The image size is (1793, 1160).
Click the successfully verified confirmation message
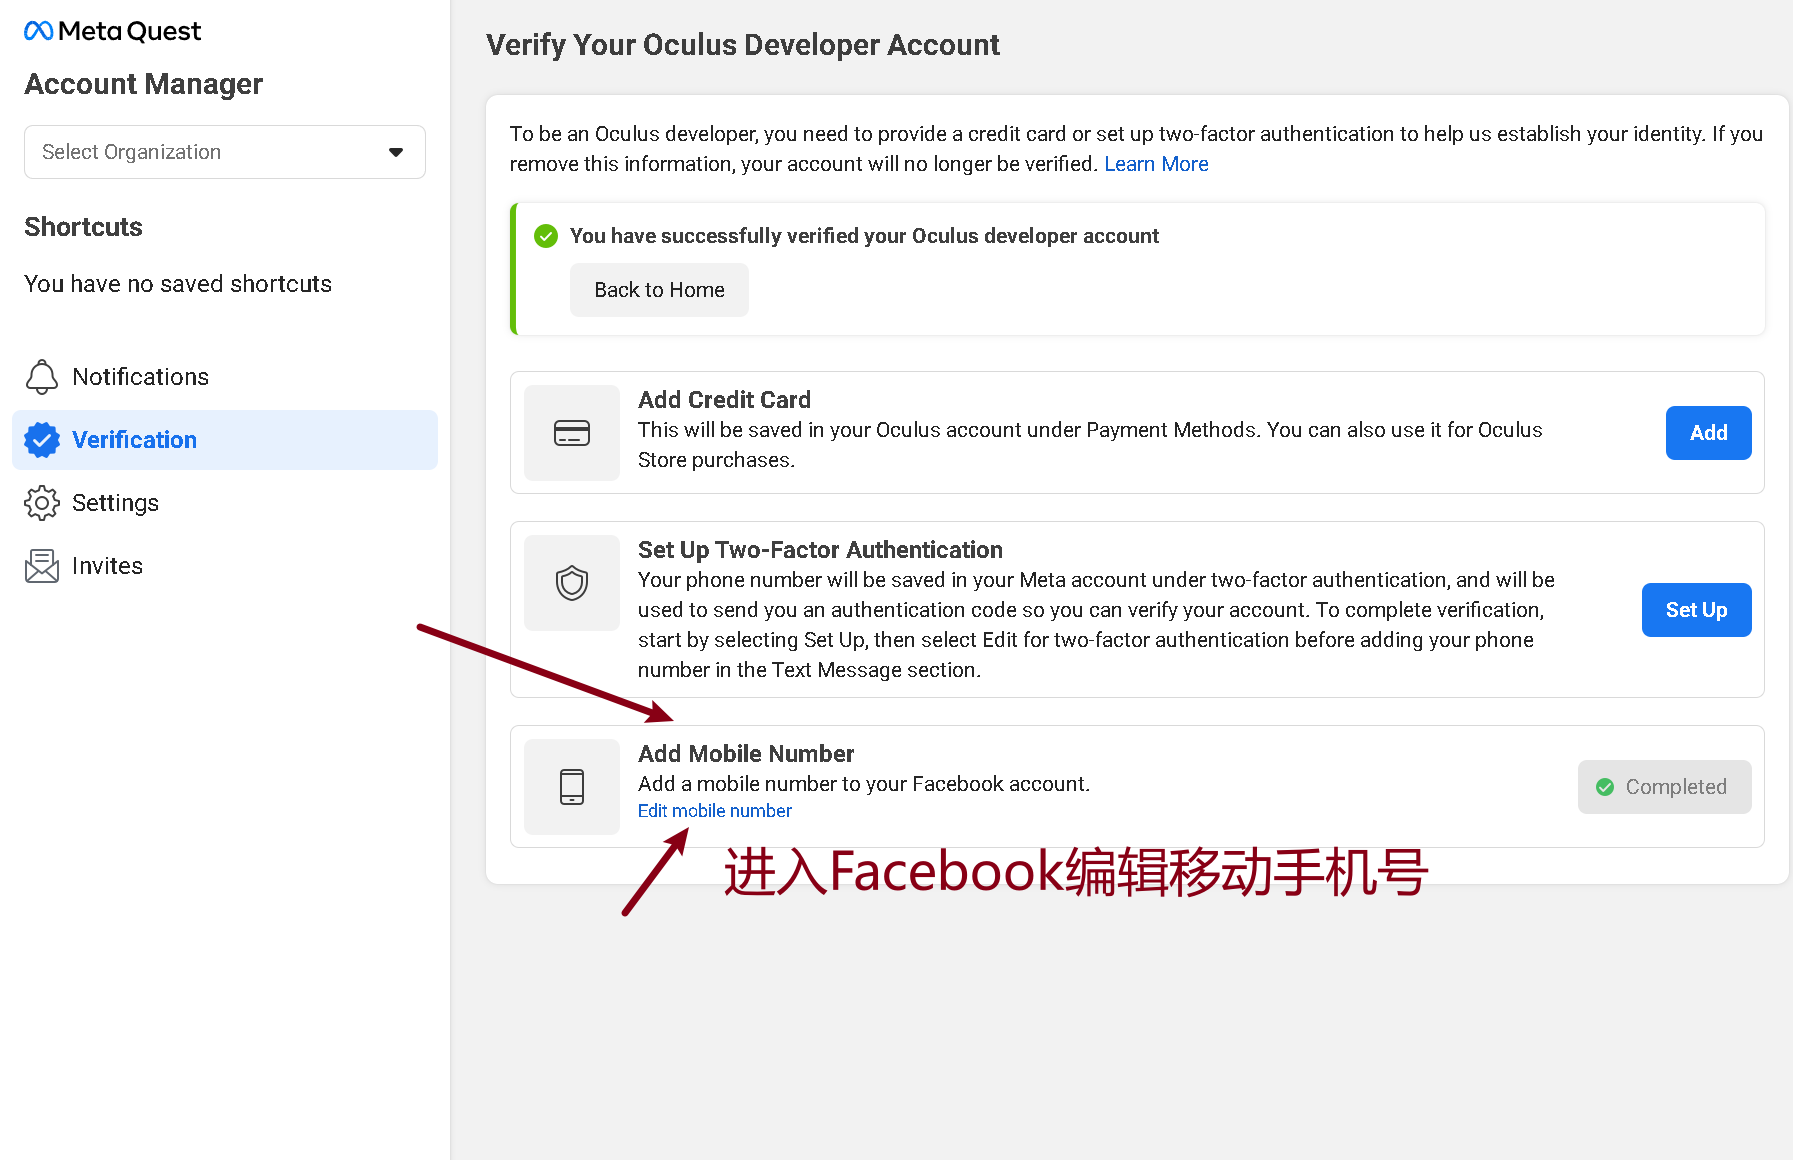pos(864,236)
